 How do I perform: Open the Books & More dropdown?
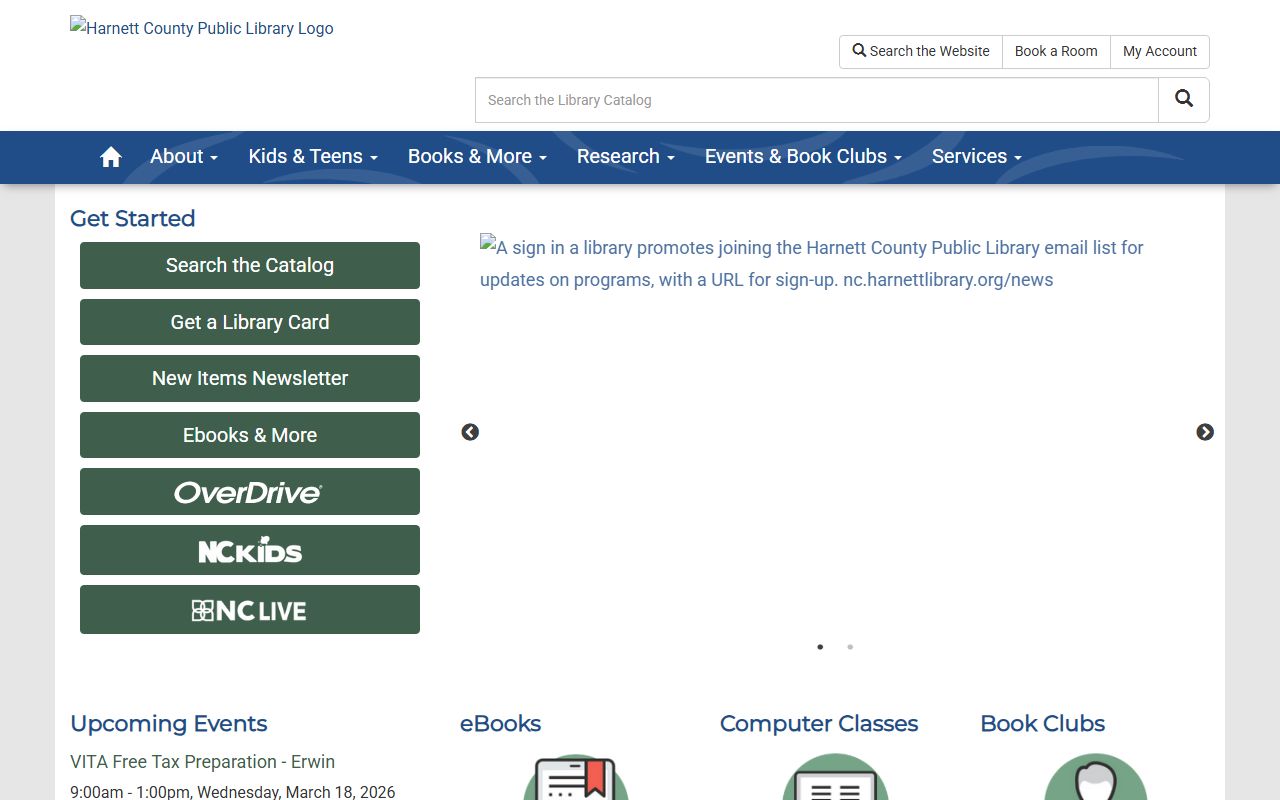[477, 157]
